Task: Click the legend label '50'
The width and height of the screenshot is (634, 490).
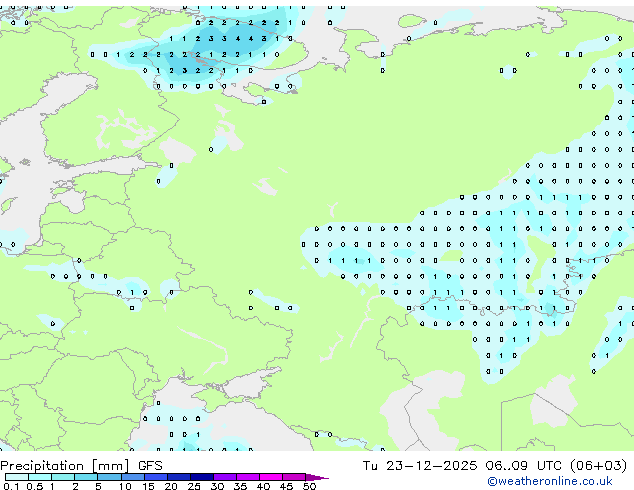Action: pyautogui.click(x=309, y=486)
